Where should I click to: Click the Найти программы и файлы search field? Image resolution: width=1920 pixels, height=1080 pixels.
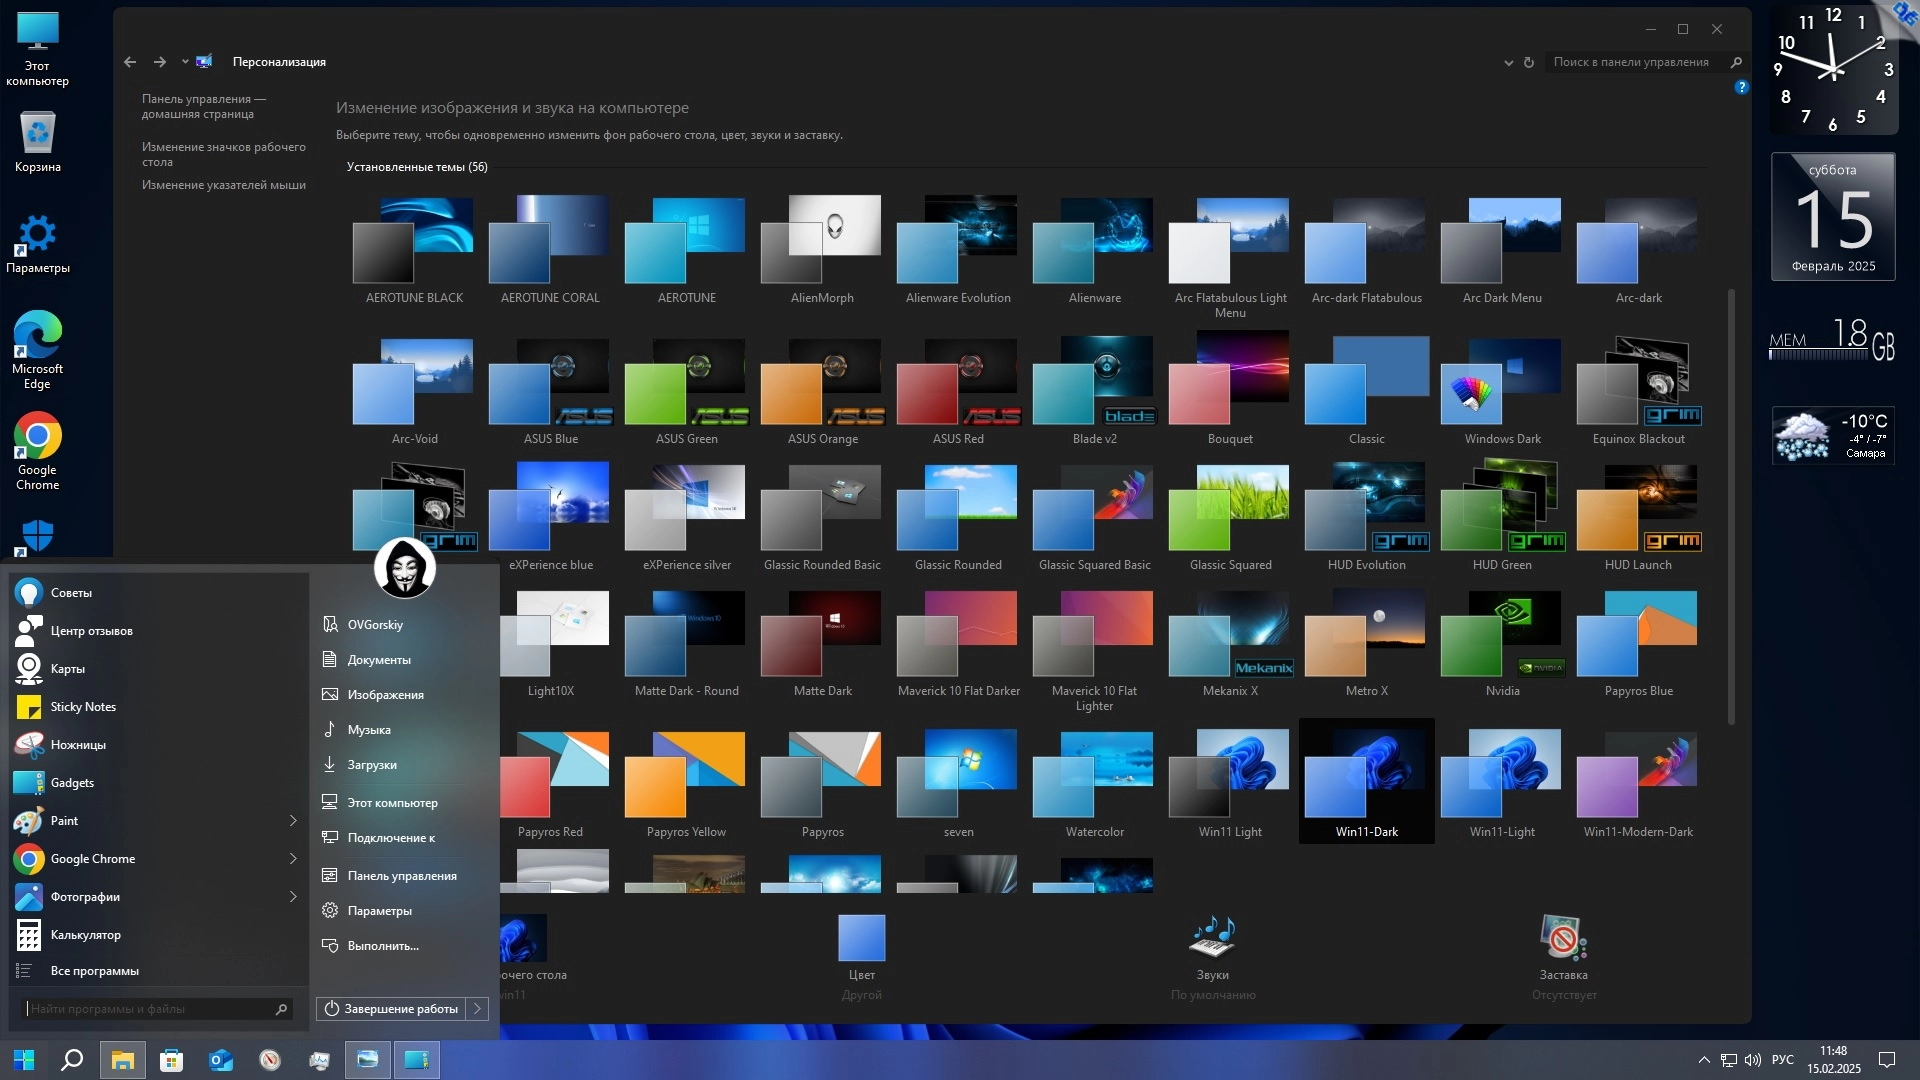point(150,1009)
